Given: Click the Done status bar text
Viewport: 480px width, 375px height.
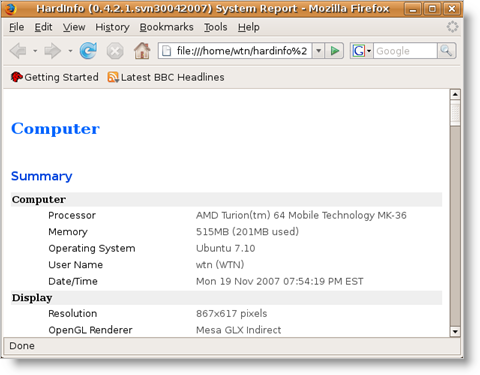Looking at the screenshot, I should (x=22, y=346).
